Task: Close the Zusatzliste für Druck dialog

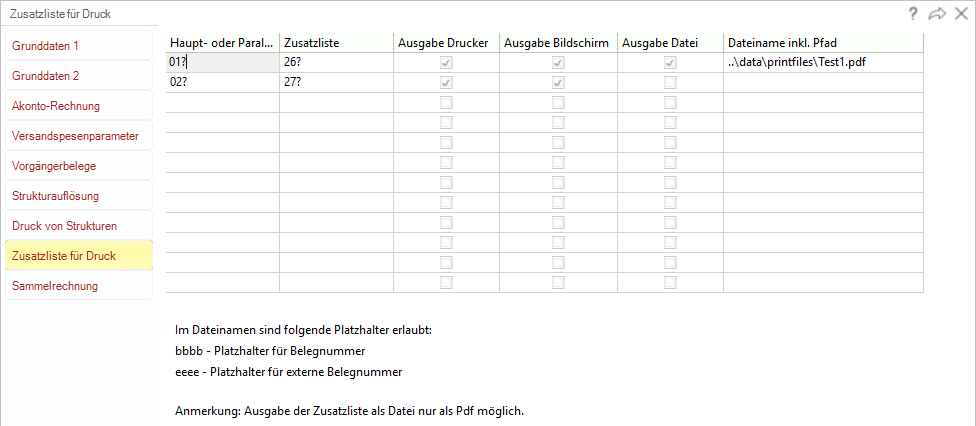Action: coord(961,14)
